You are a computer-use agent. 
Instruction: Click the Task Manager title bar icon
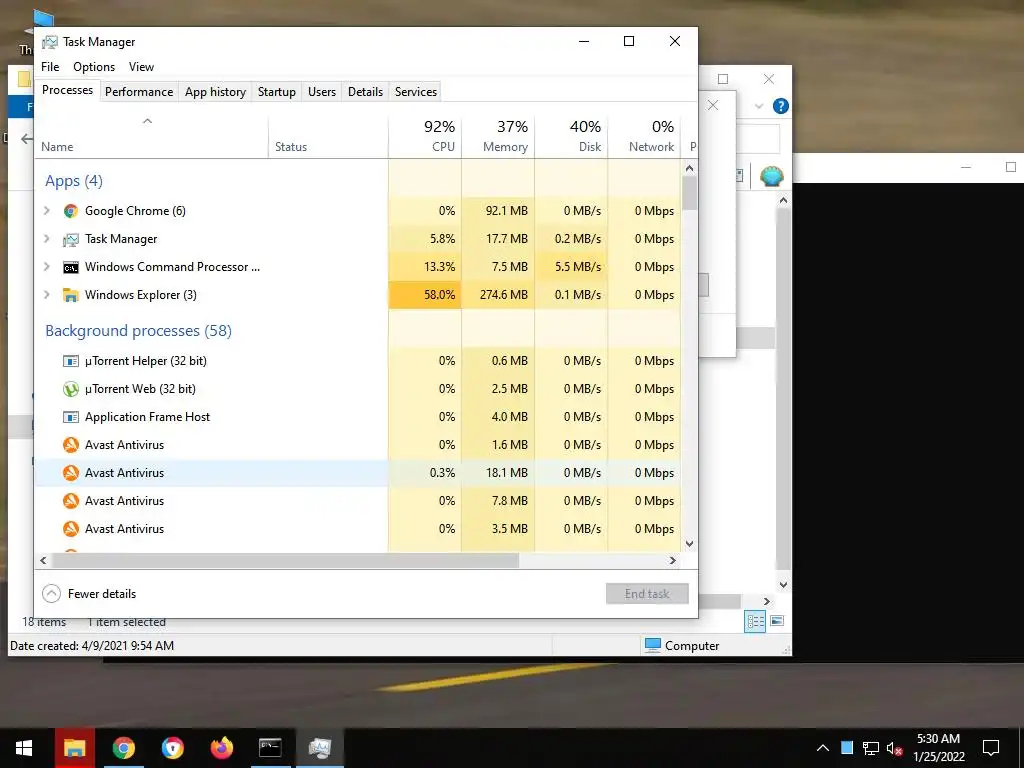[50, 42]
